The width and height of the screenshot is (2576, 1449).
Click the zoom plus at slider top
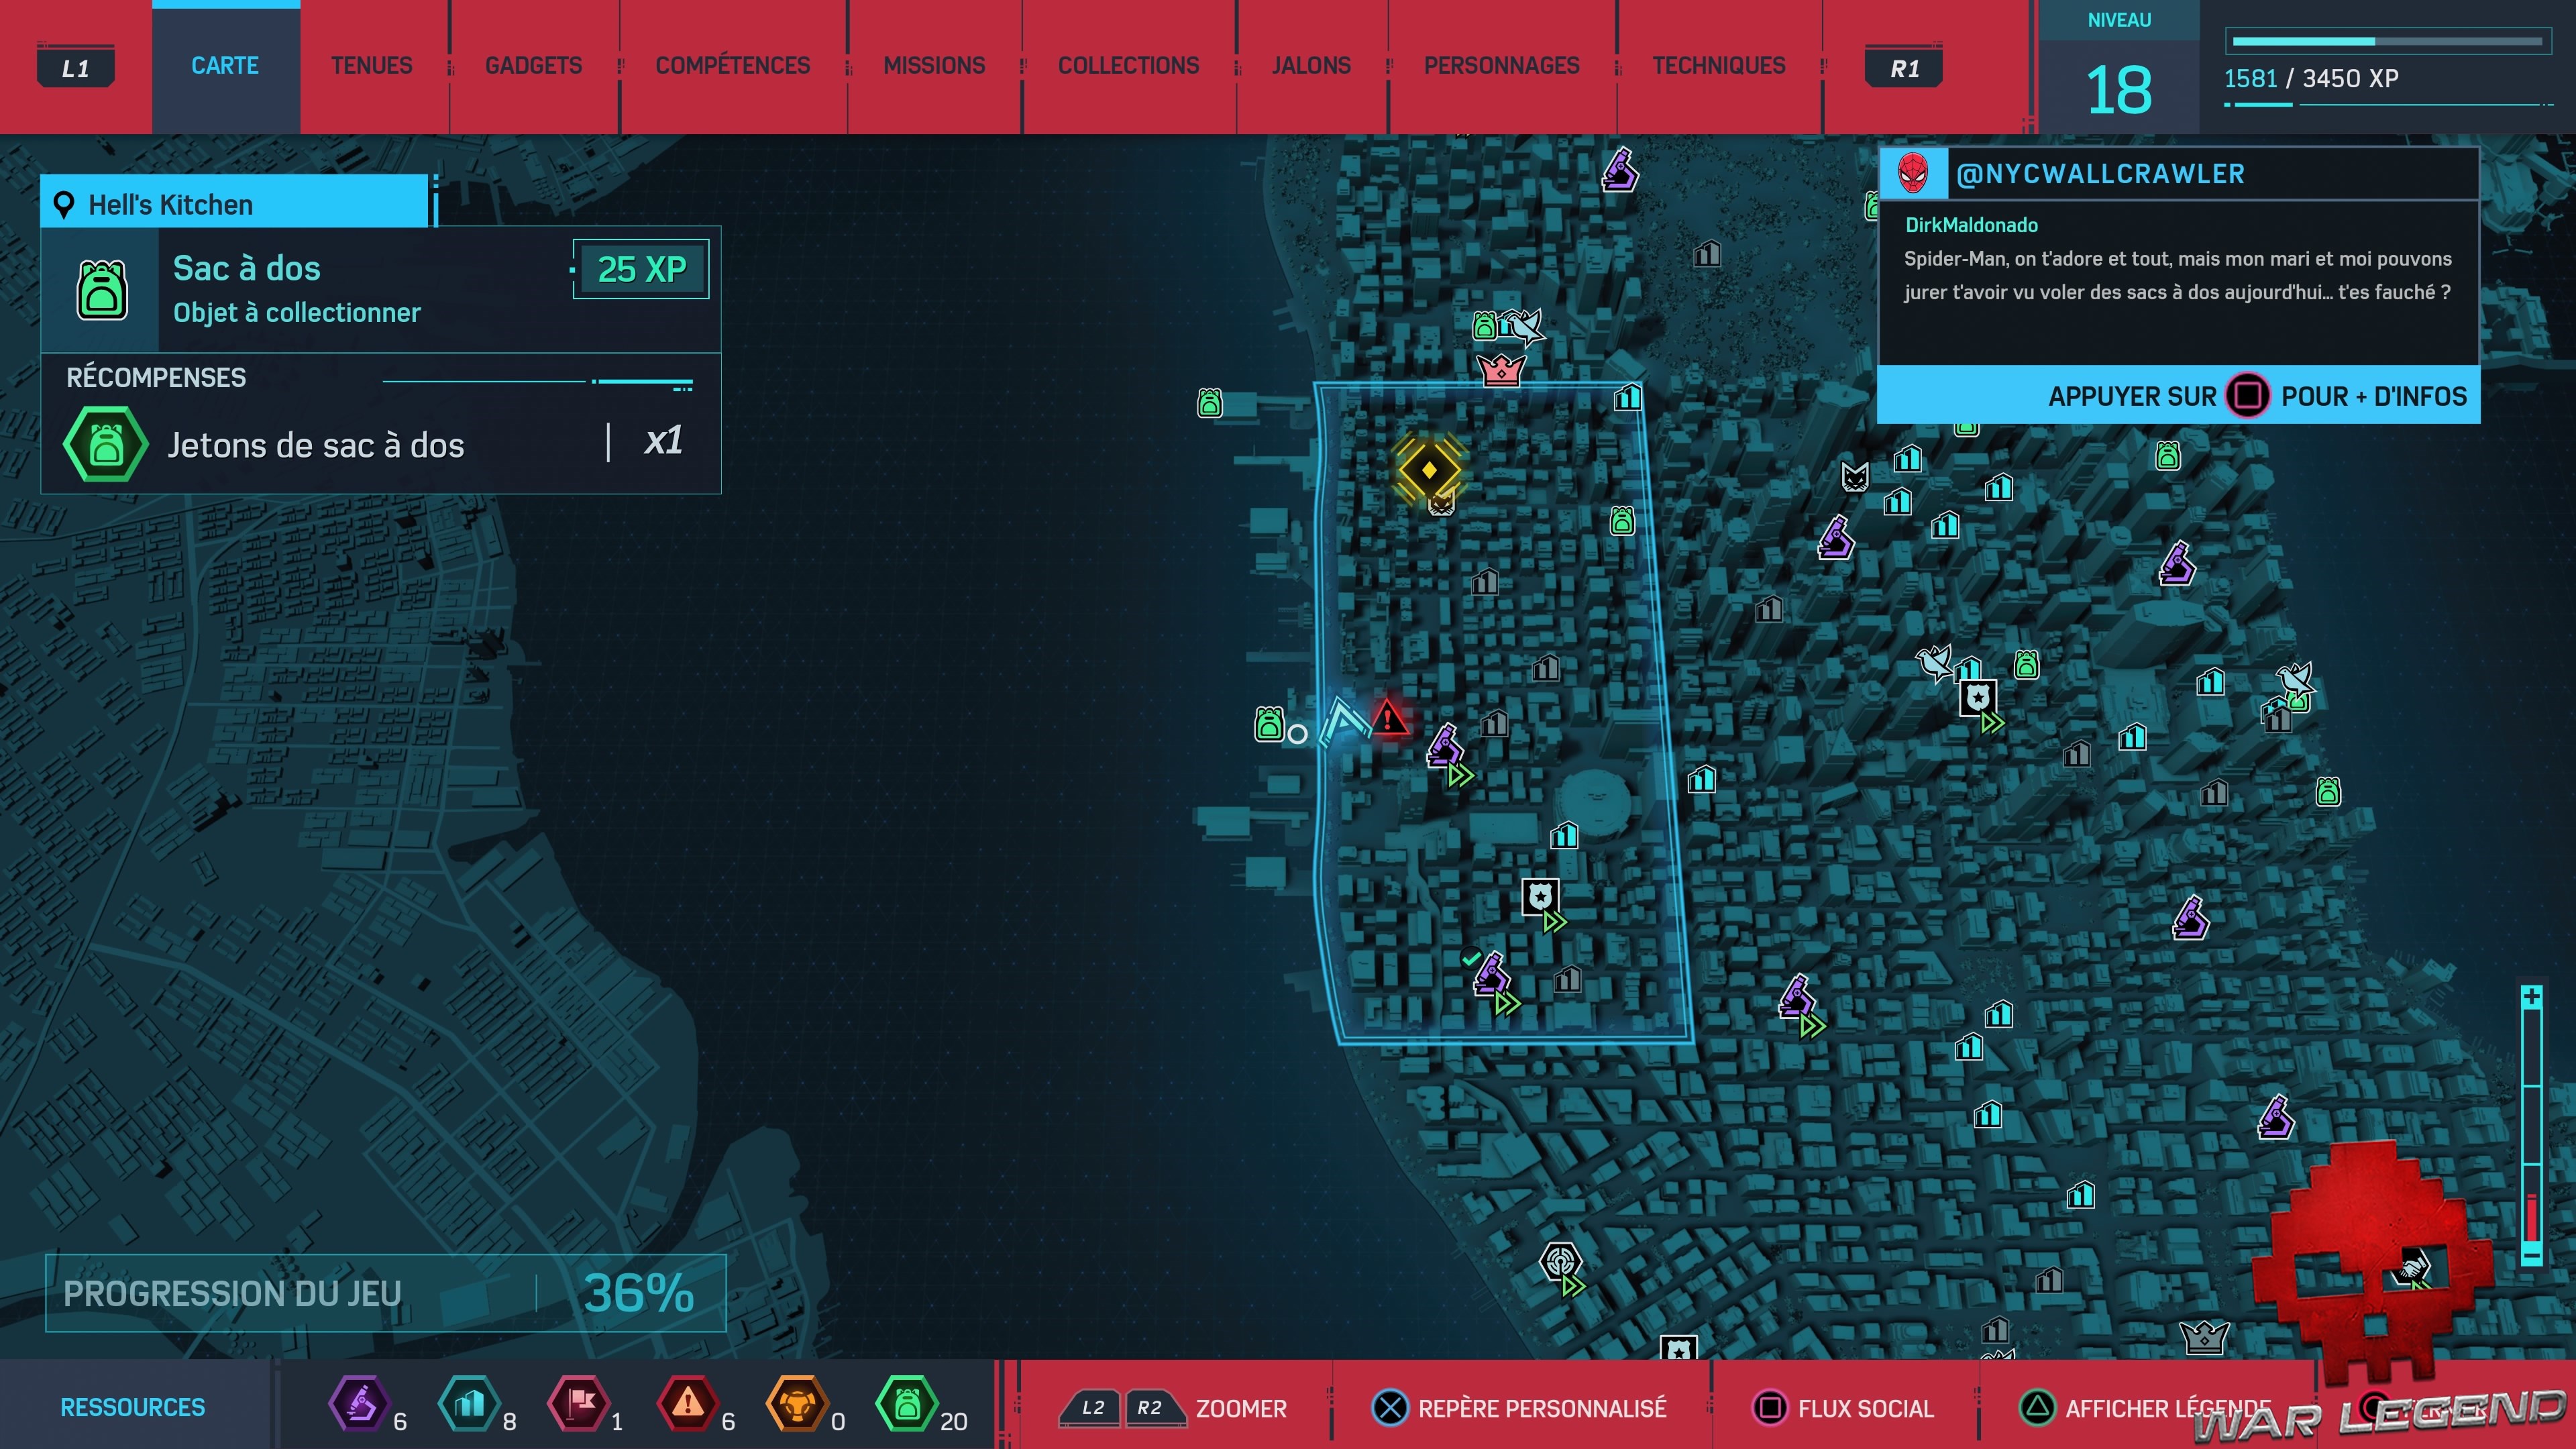(2531, 997)
